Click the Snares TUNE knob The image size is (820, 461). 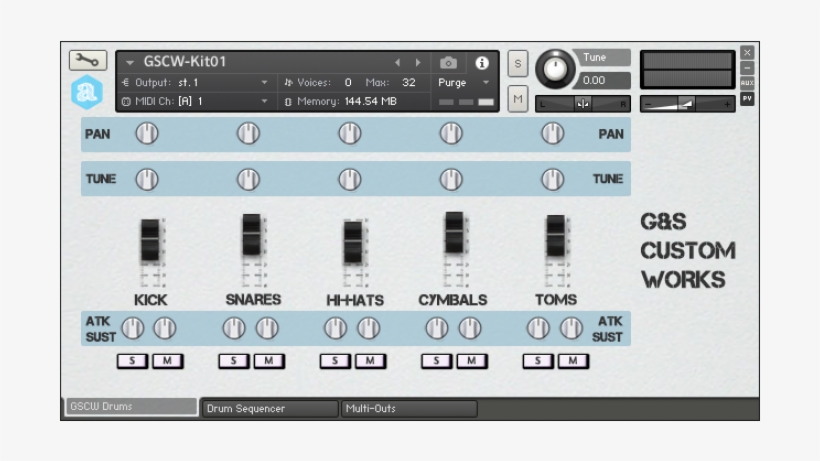248,179
